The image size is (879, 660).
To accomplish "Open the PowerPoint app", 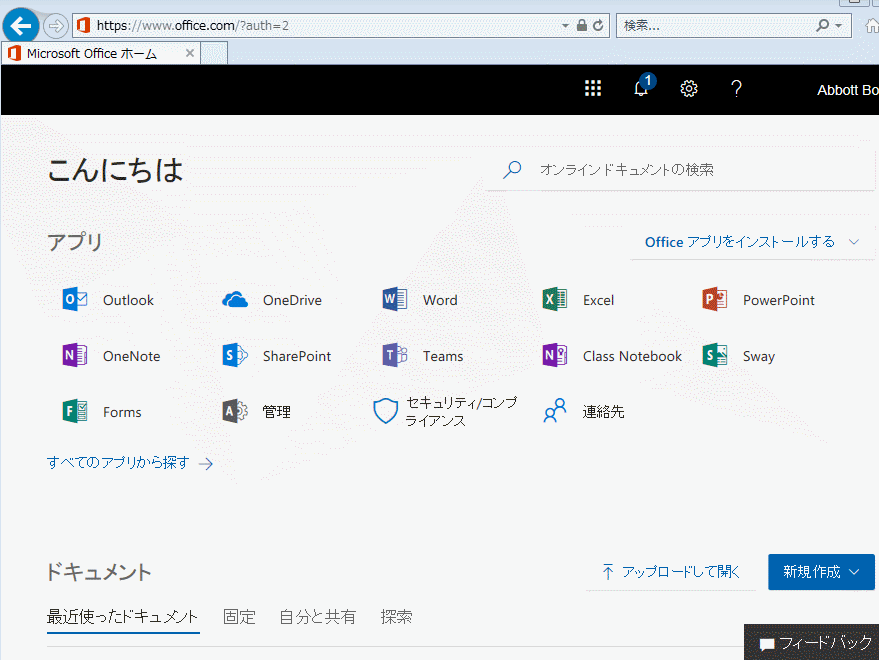I will (758, 300).
